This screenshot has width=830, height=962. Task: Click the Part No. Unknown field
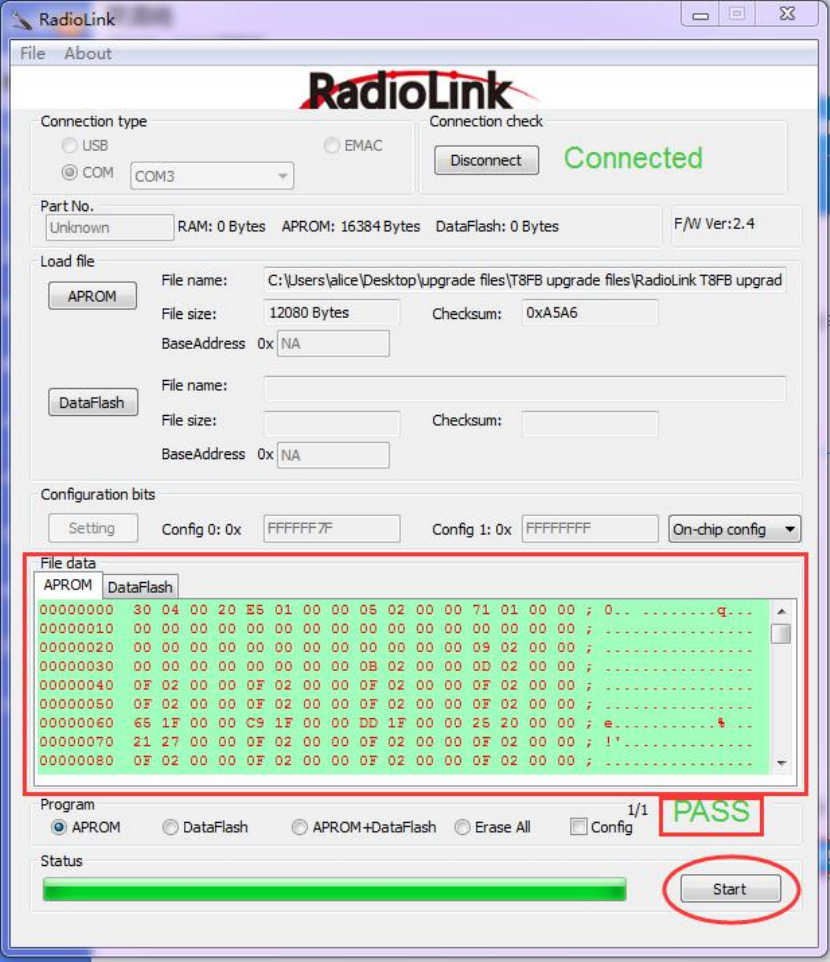[109, 228]
